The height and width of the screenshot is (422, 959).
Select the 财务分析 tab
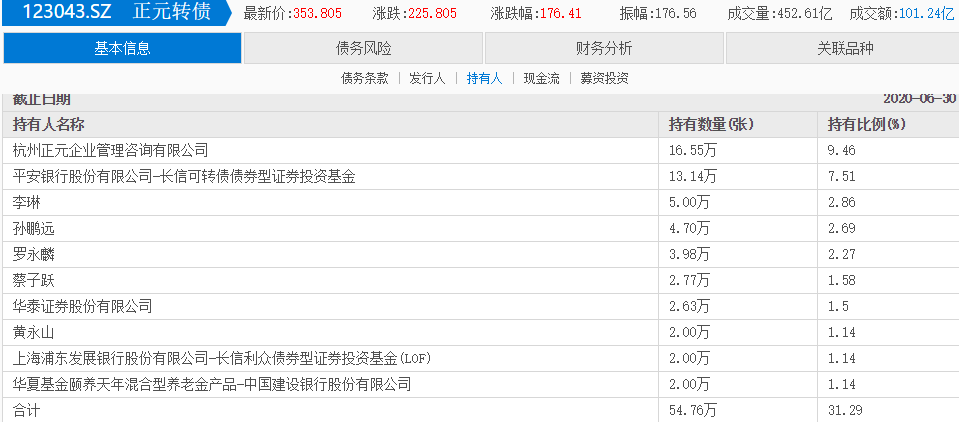603,48
